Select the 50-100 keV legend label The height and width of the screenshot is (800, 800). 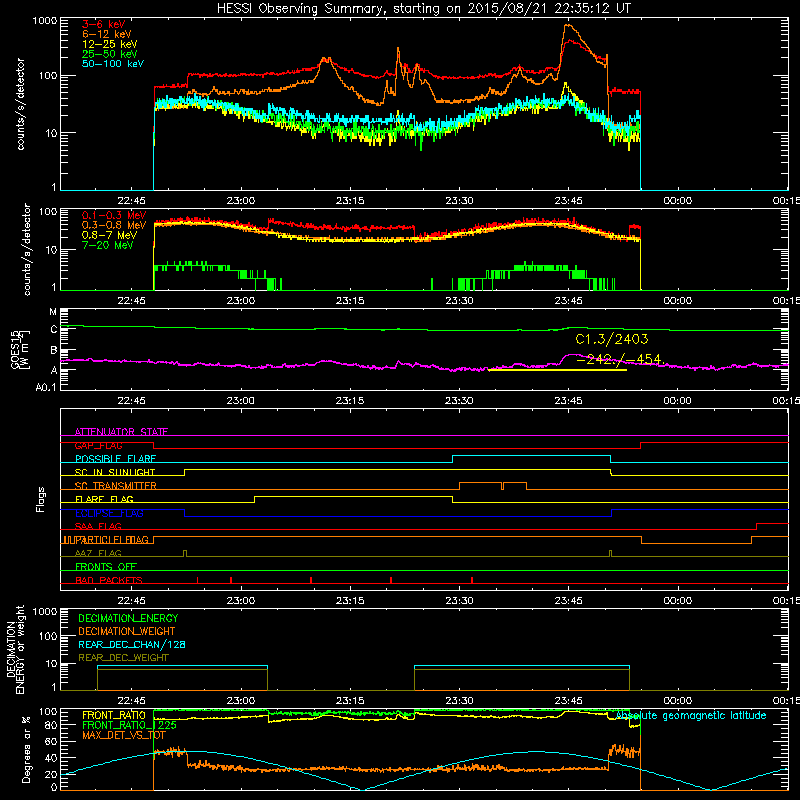113,64
